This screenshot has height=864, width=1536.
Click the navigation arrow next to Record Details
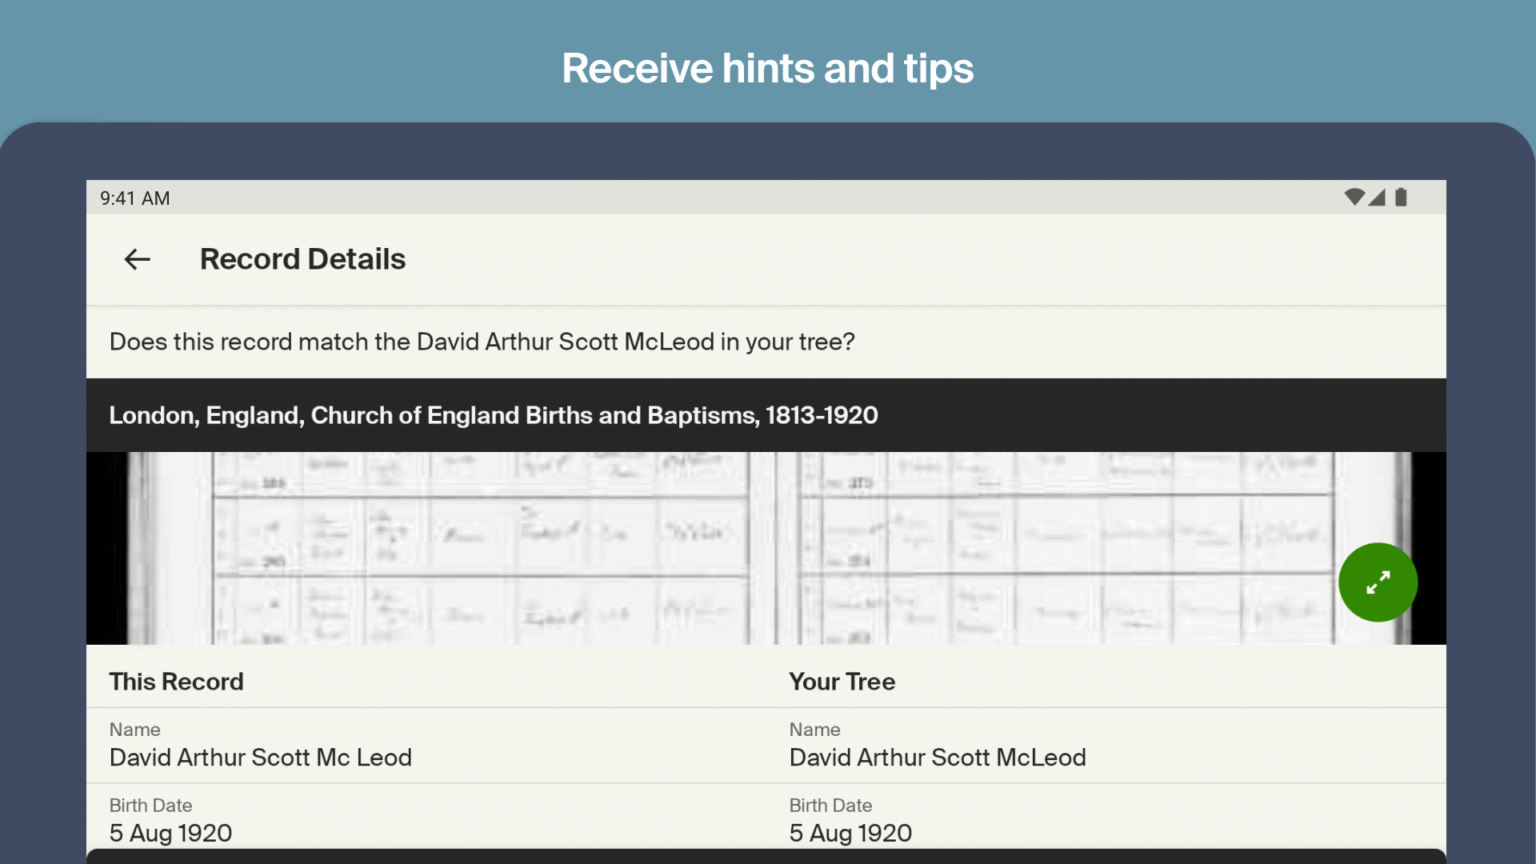[x=137, y=259]
